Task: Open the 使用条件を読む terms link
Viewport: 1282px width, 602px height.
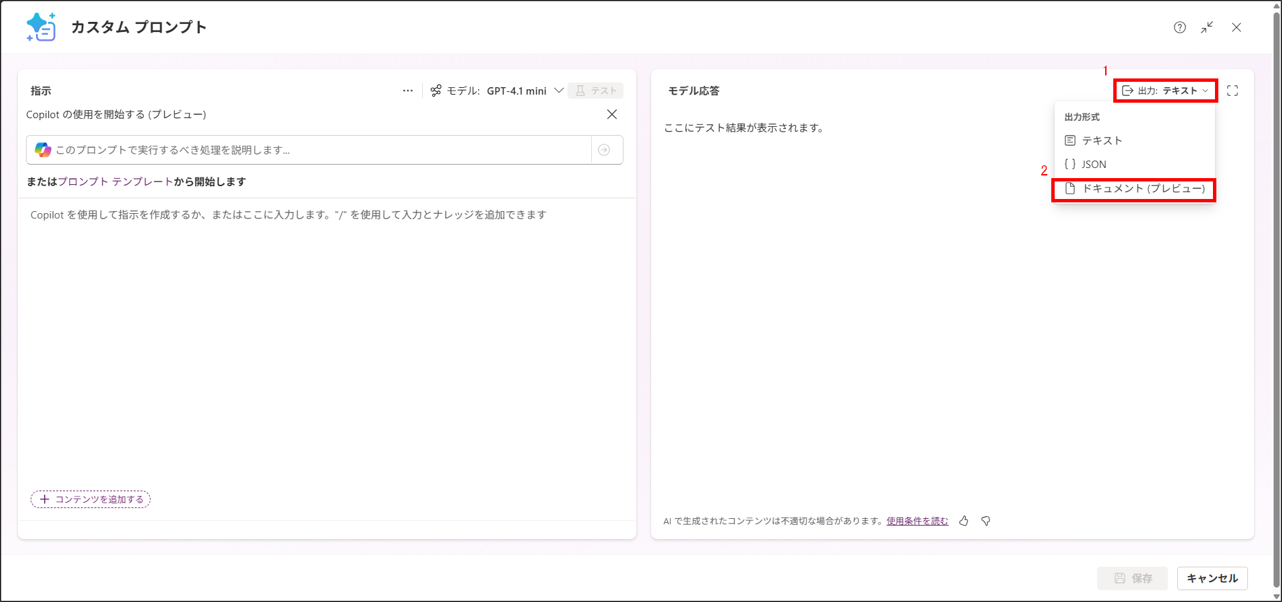Action: click(x=917, y=521)
